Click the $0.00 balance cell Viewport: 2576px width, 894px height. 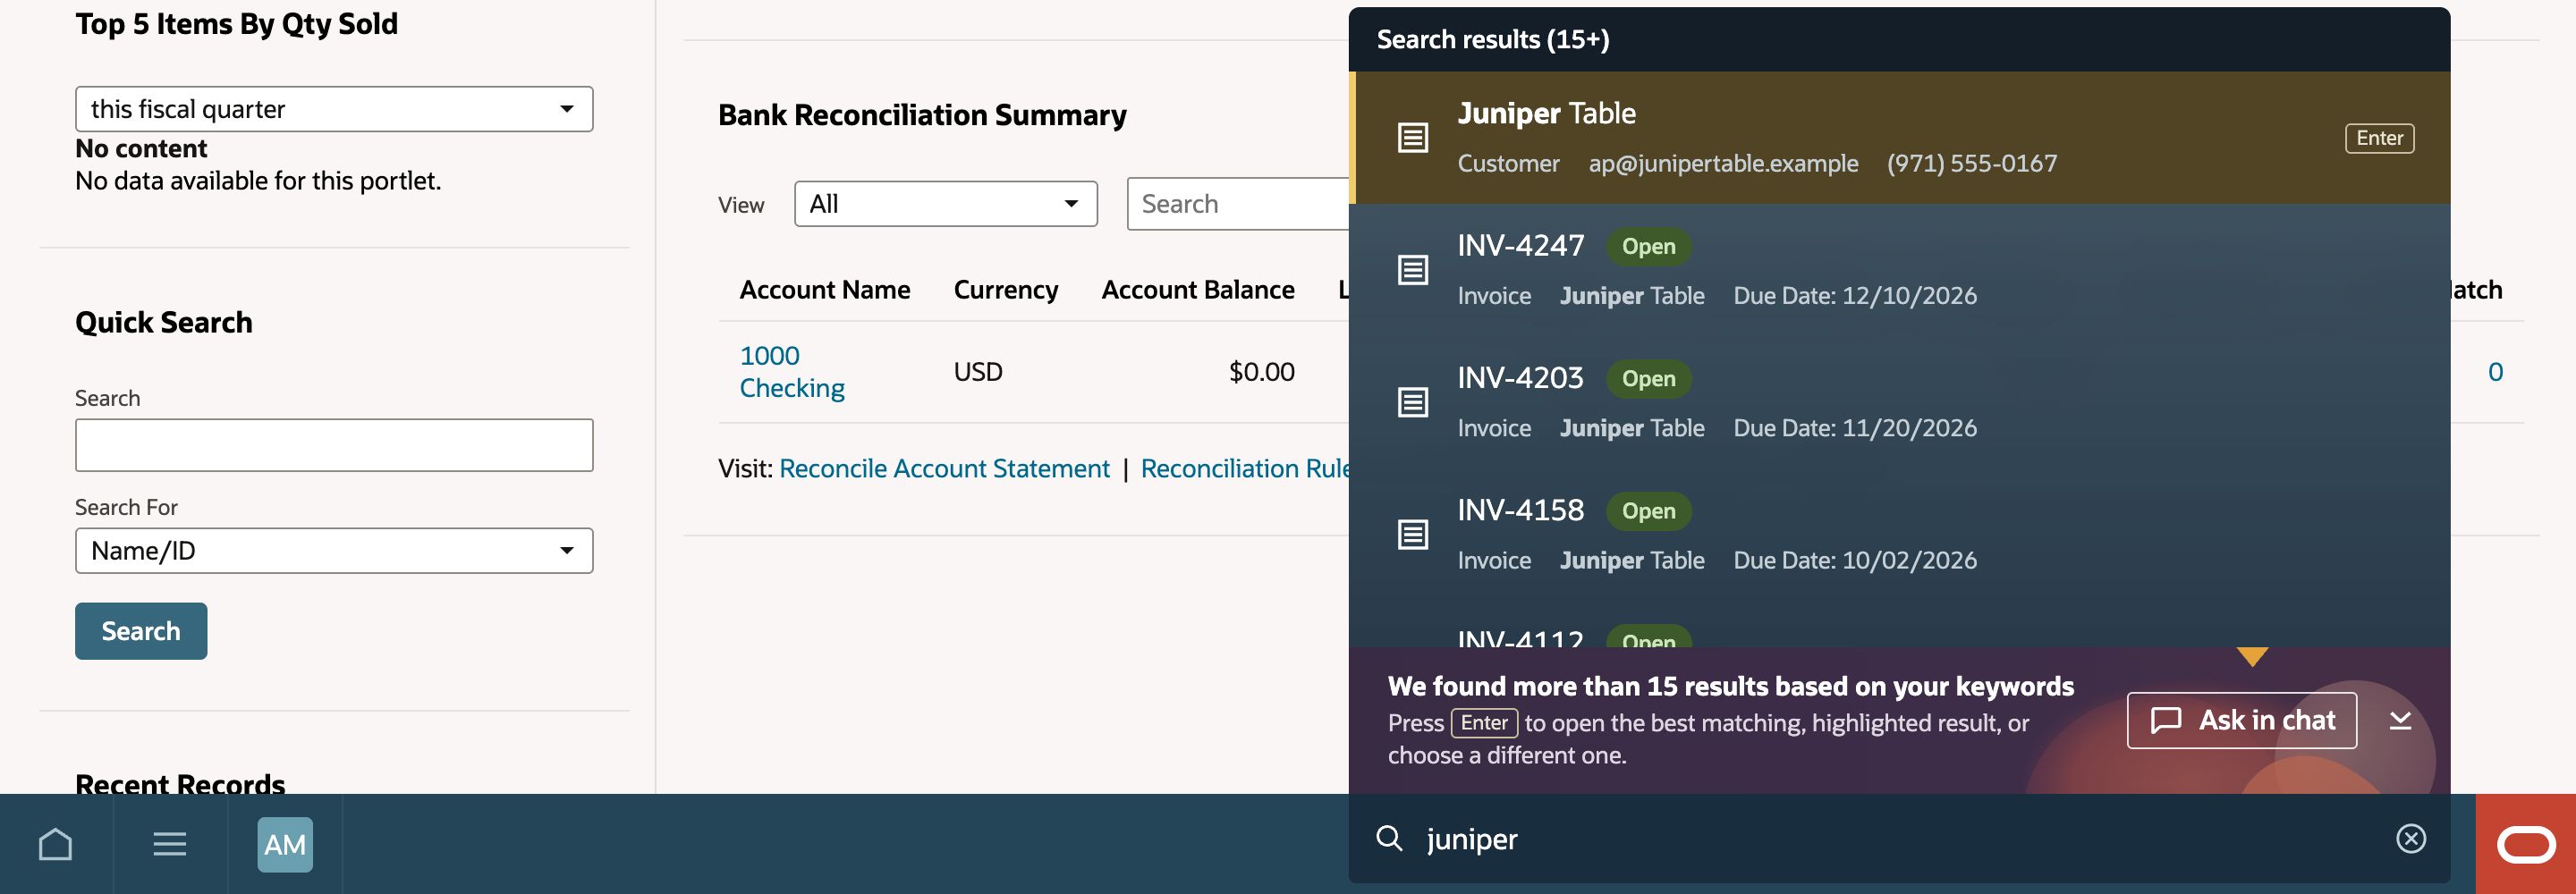1261,372
